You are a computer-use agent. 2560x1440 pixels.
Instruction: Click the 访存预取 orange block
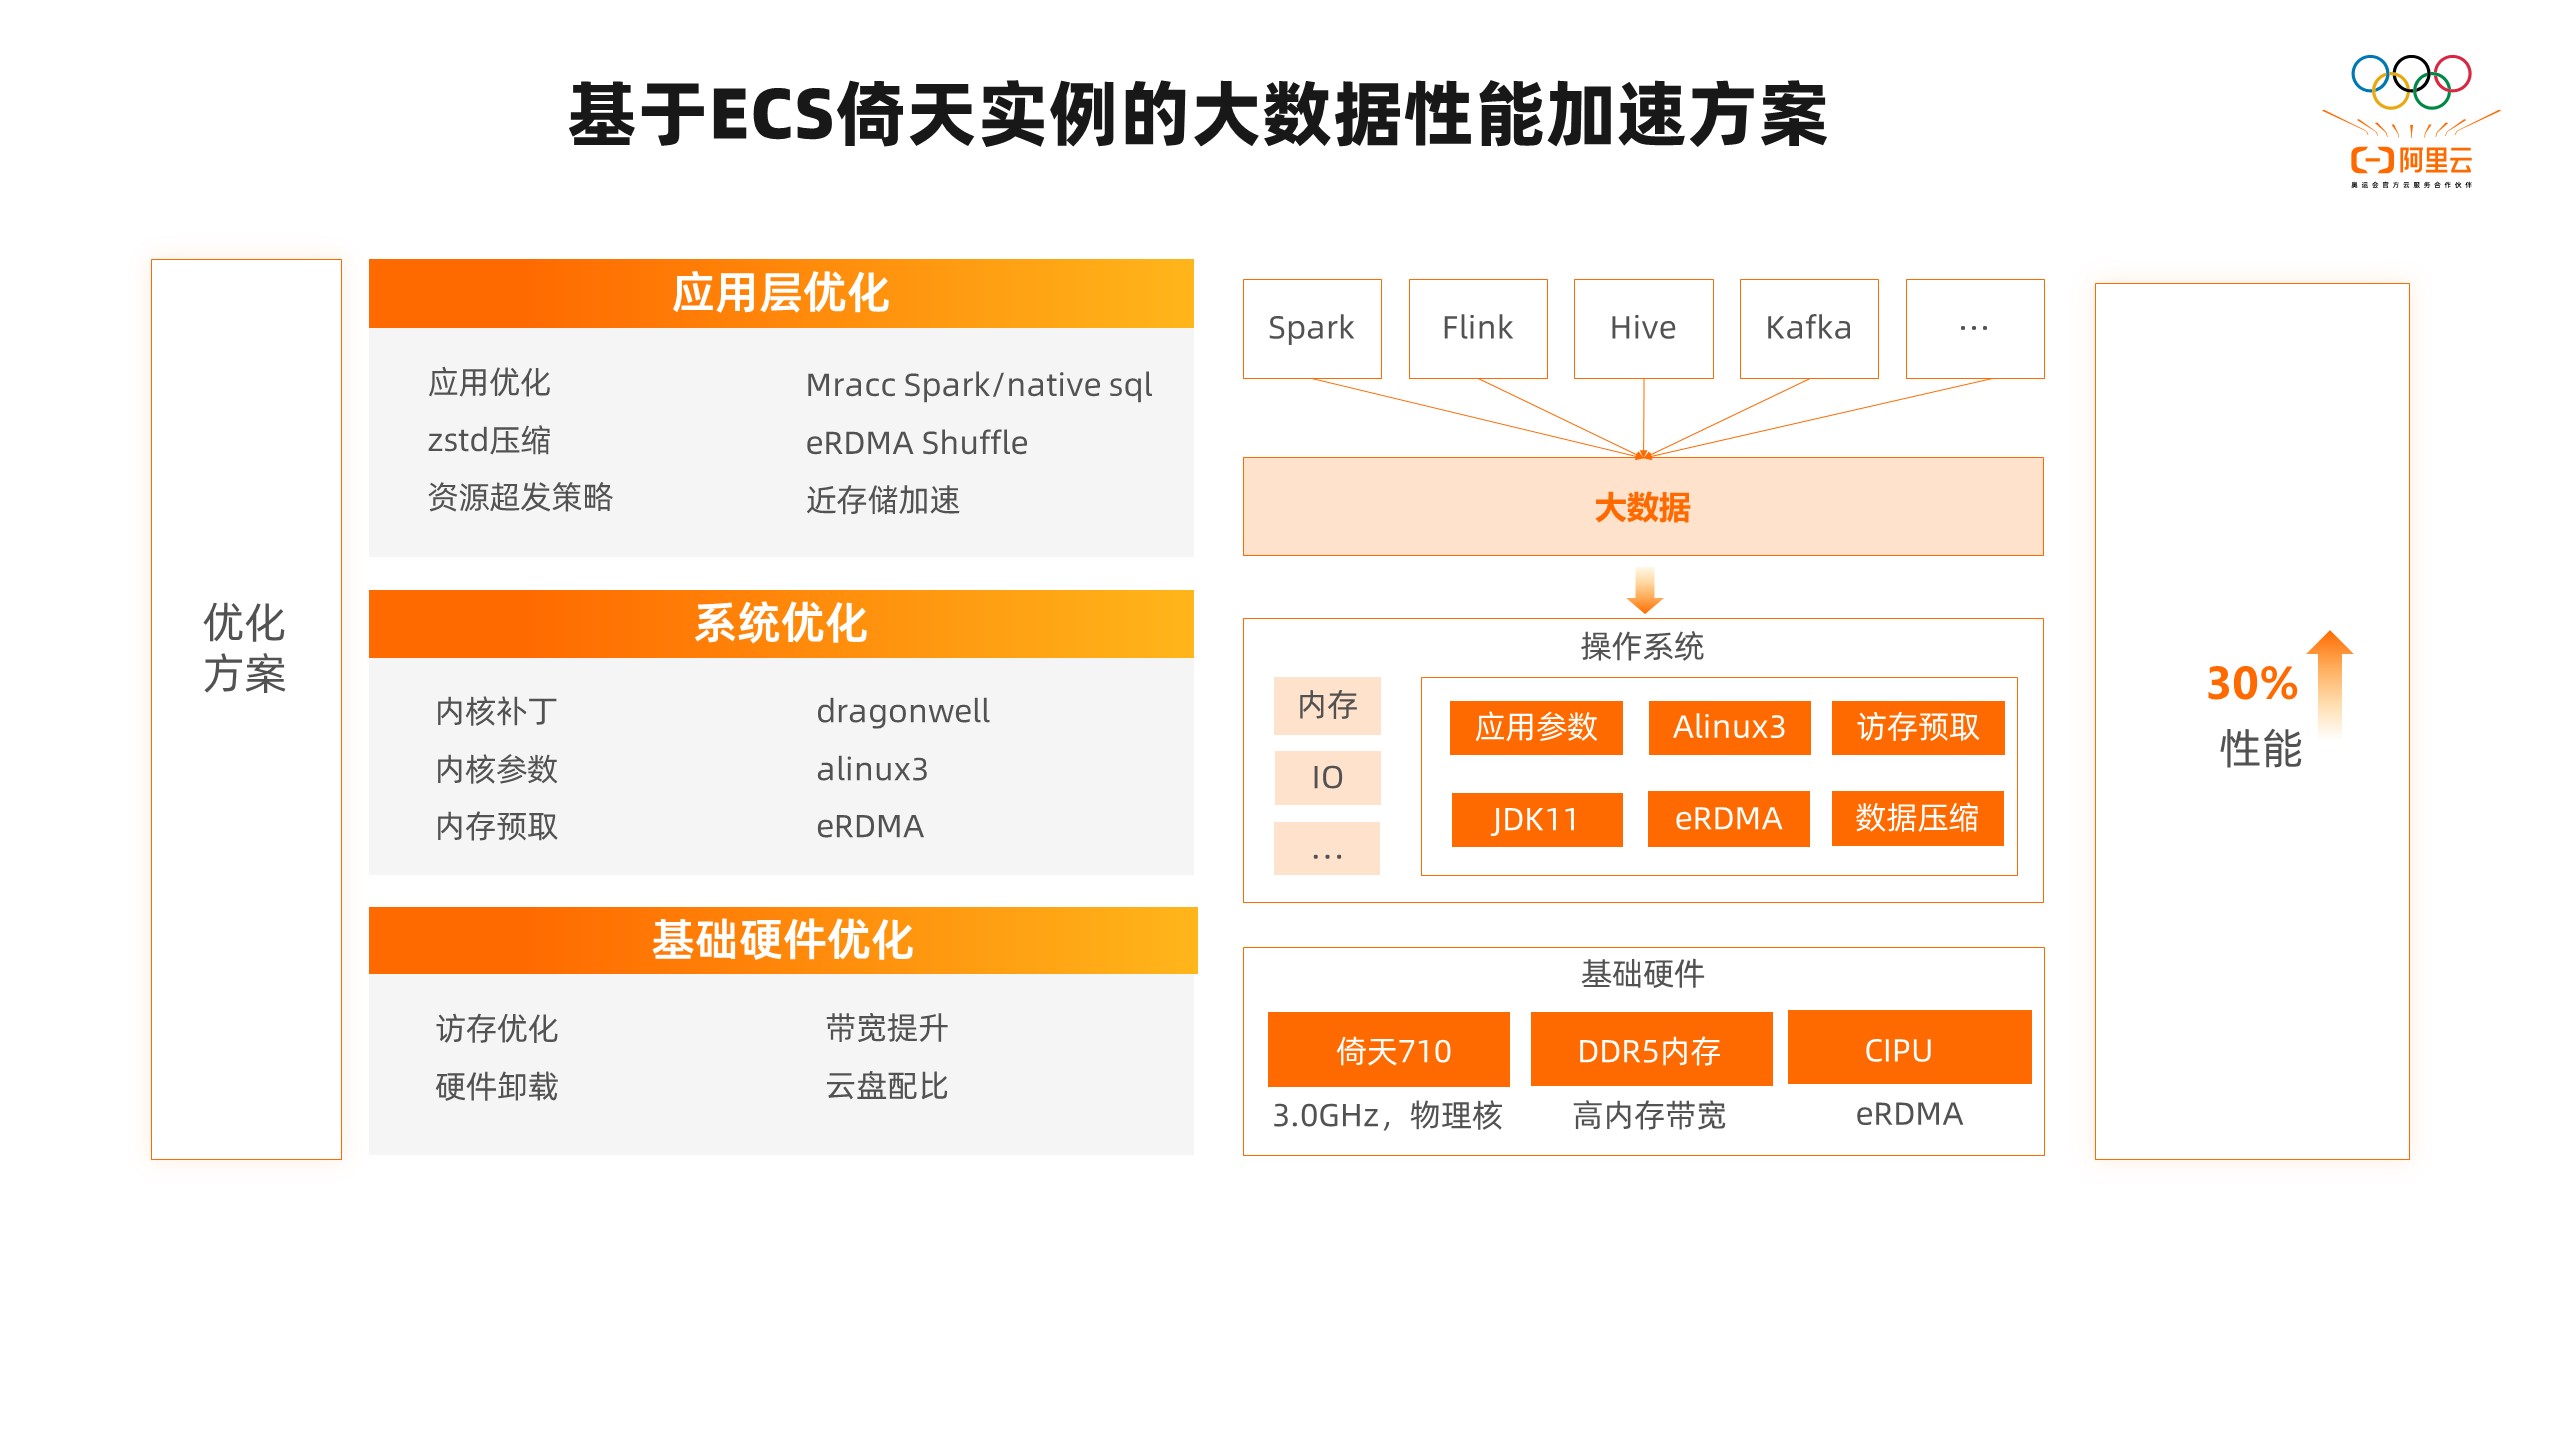pos(1918,727)
